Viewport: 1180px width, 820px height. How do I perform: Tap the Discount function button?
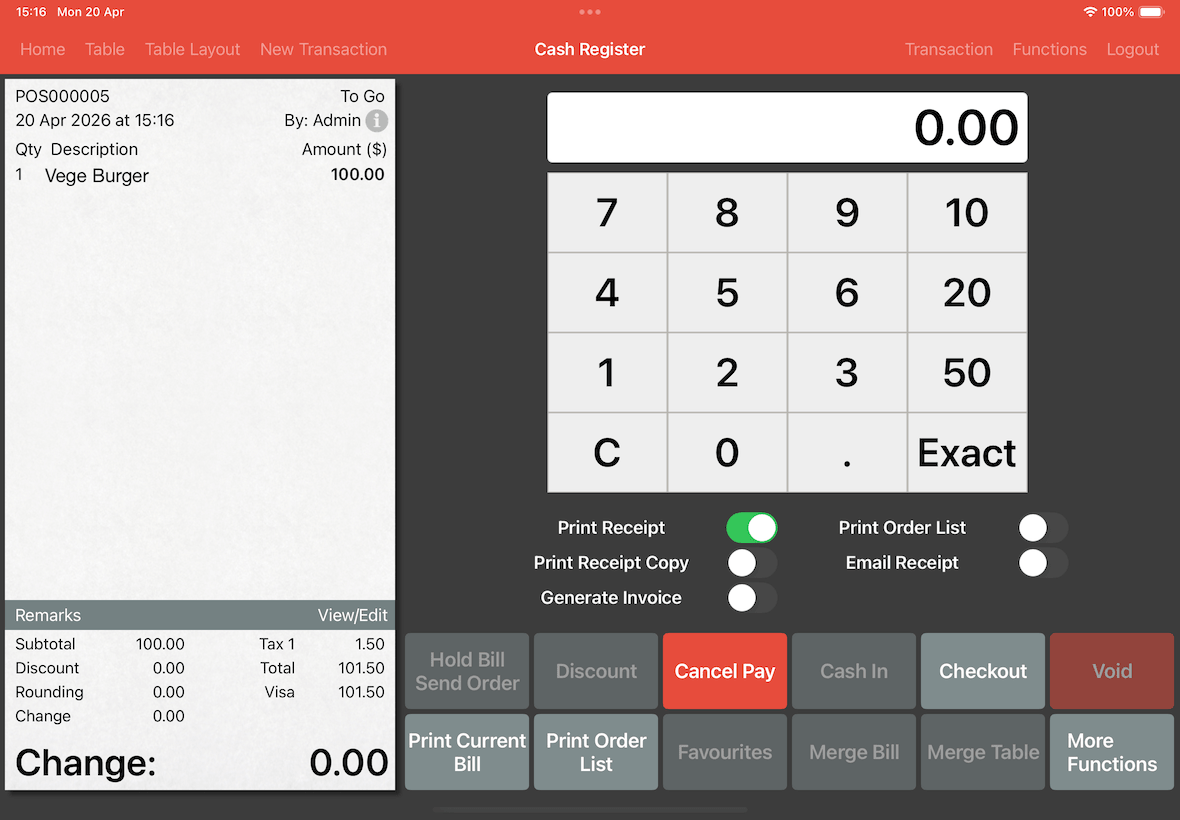(x=596, y=671)
